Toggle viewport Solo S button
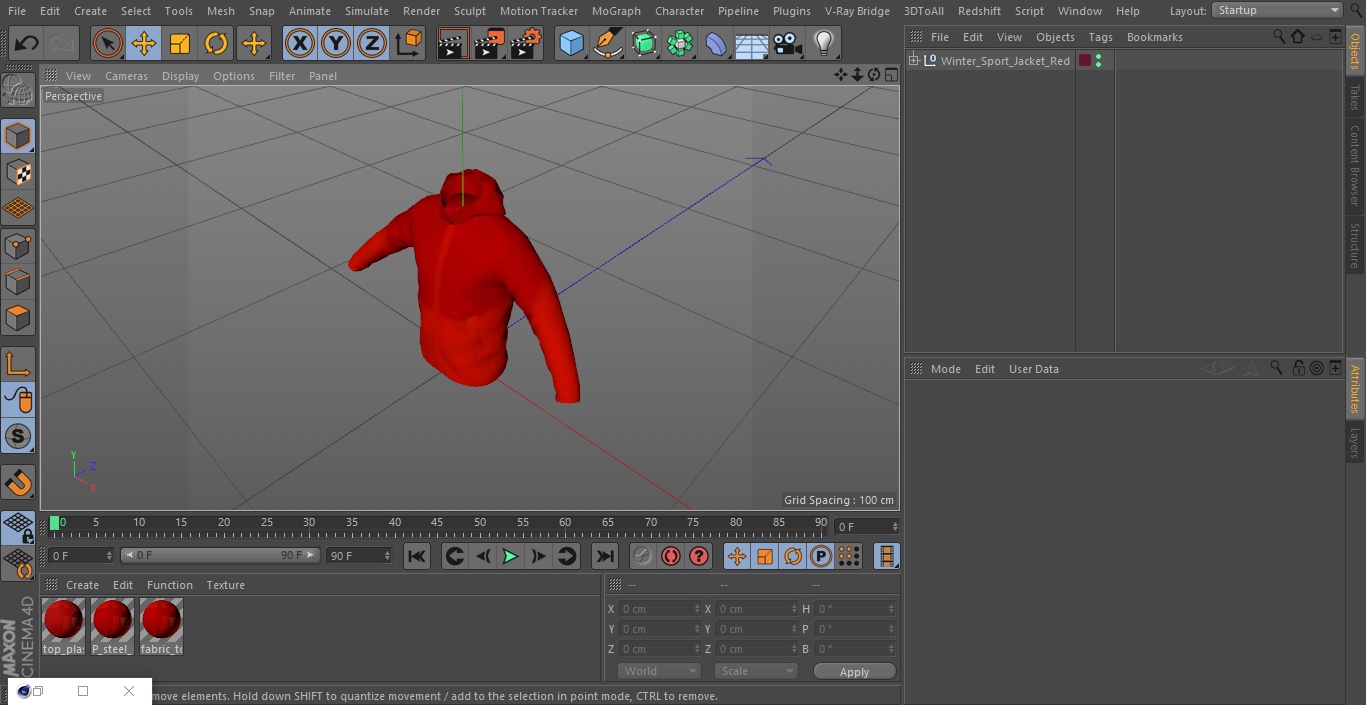The image size is (1366, 705). 18,436
